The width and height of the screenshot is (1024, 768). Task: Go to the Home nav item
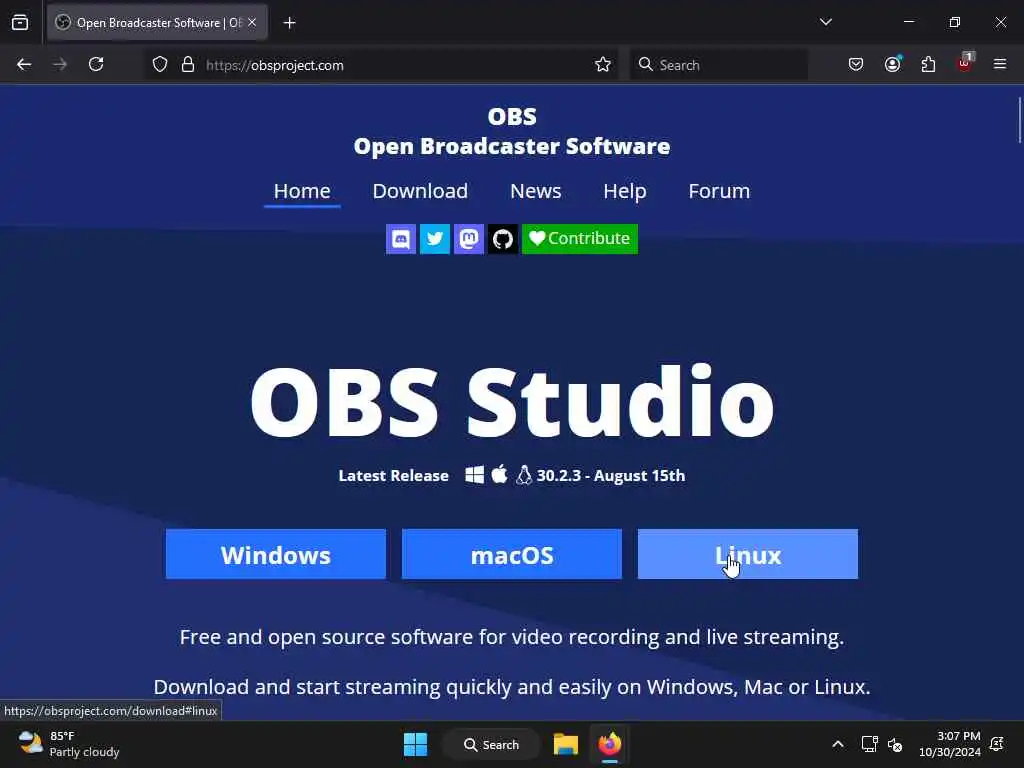tap(302, 191)
